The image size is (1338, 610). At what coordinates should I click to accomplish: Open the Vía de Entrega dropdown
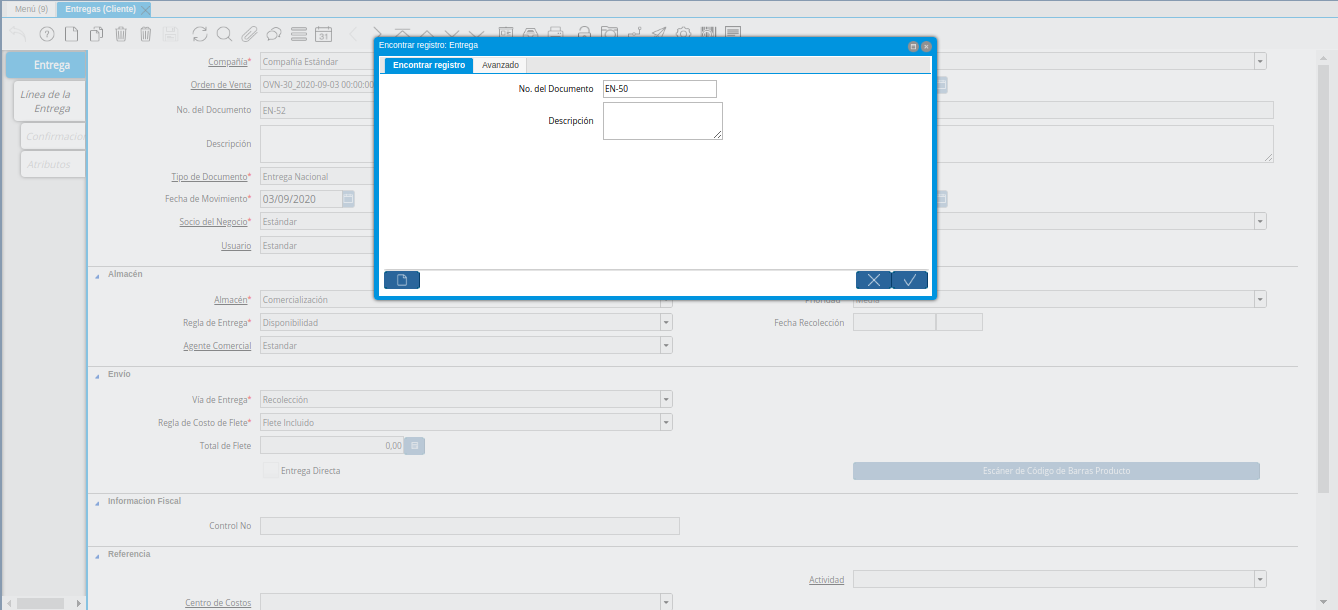tap(666, 399)
